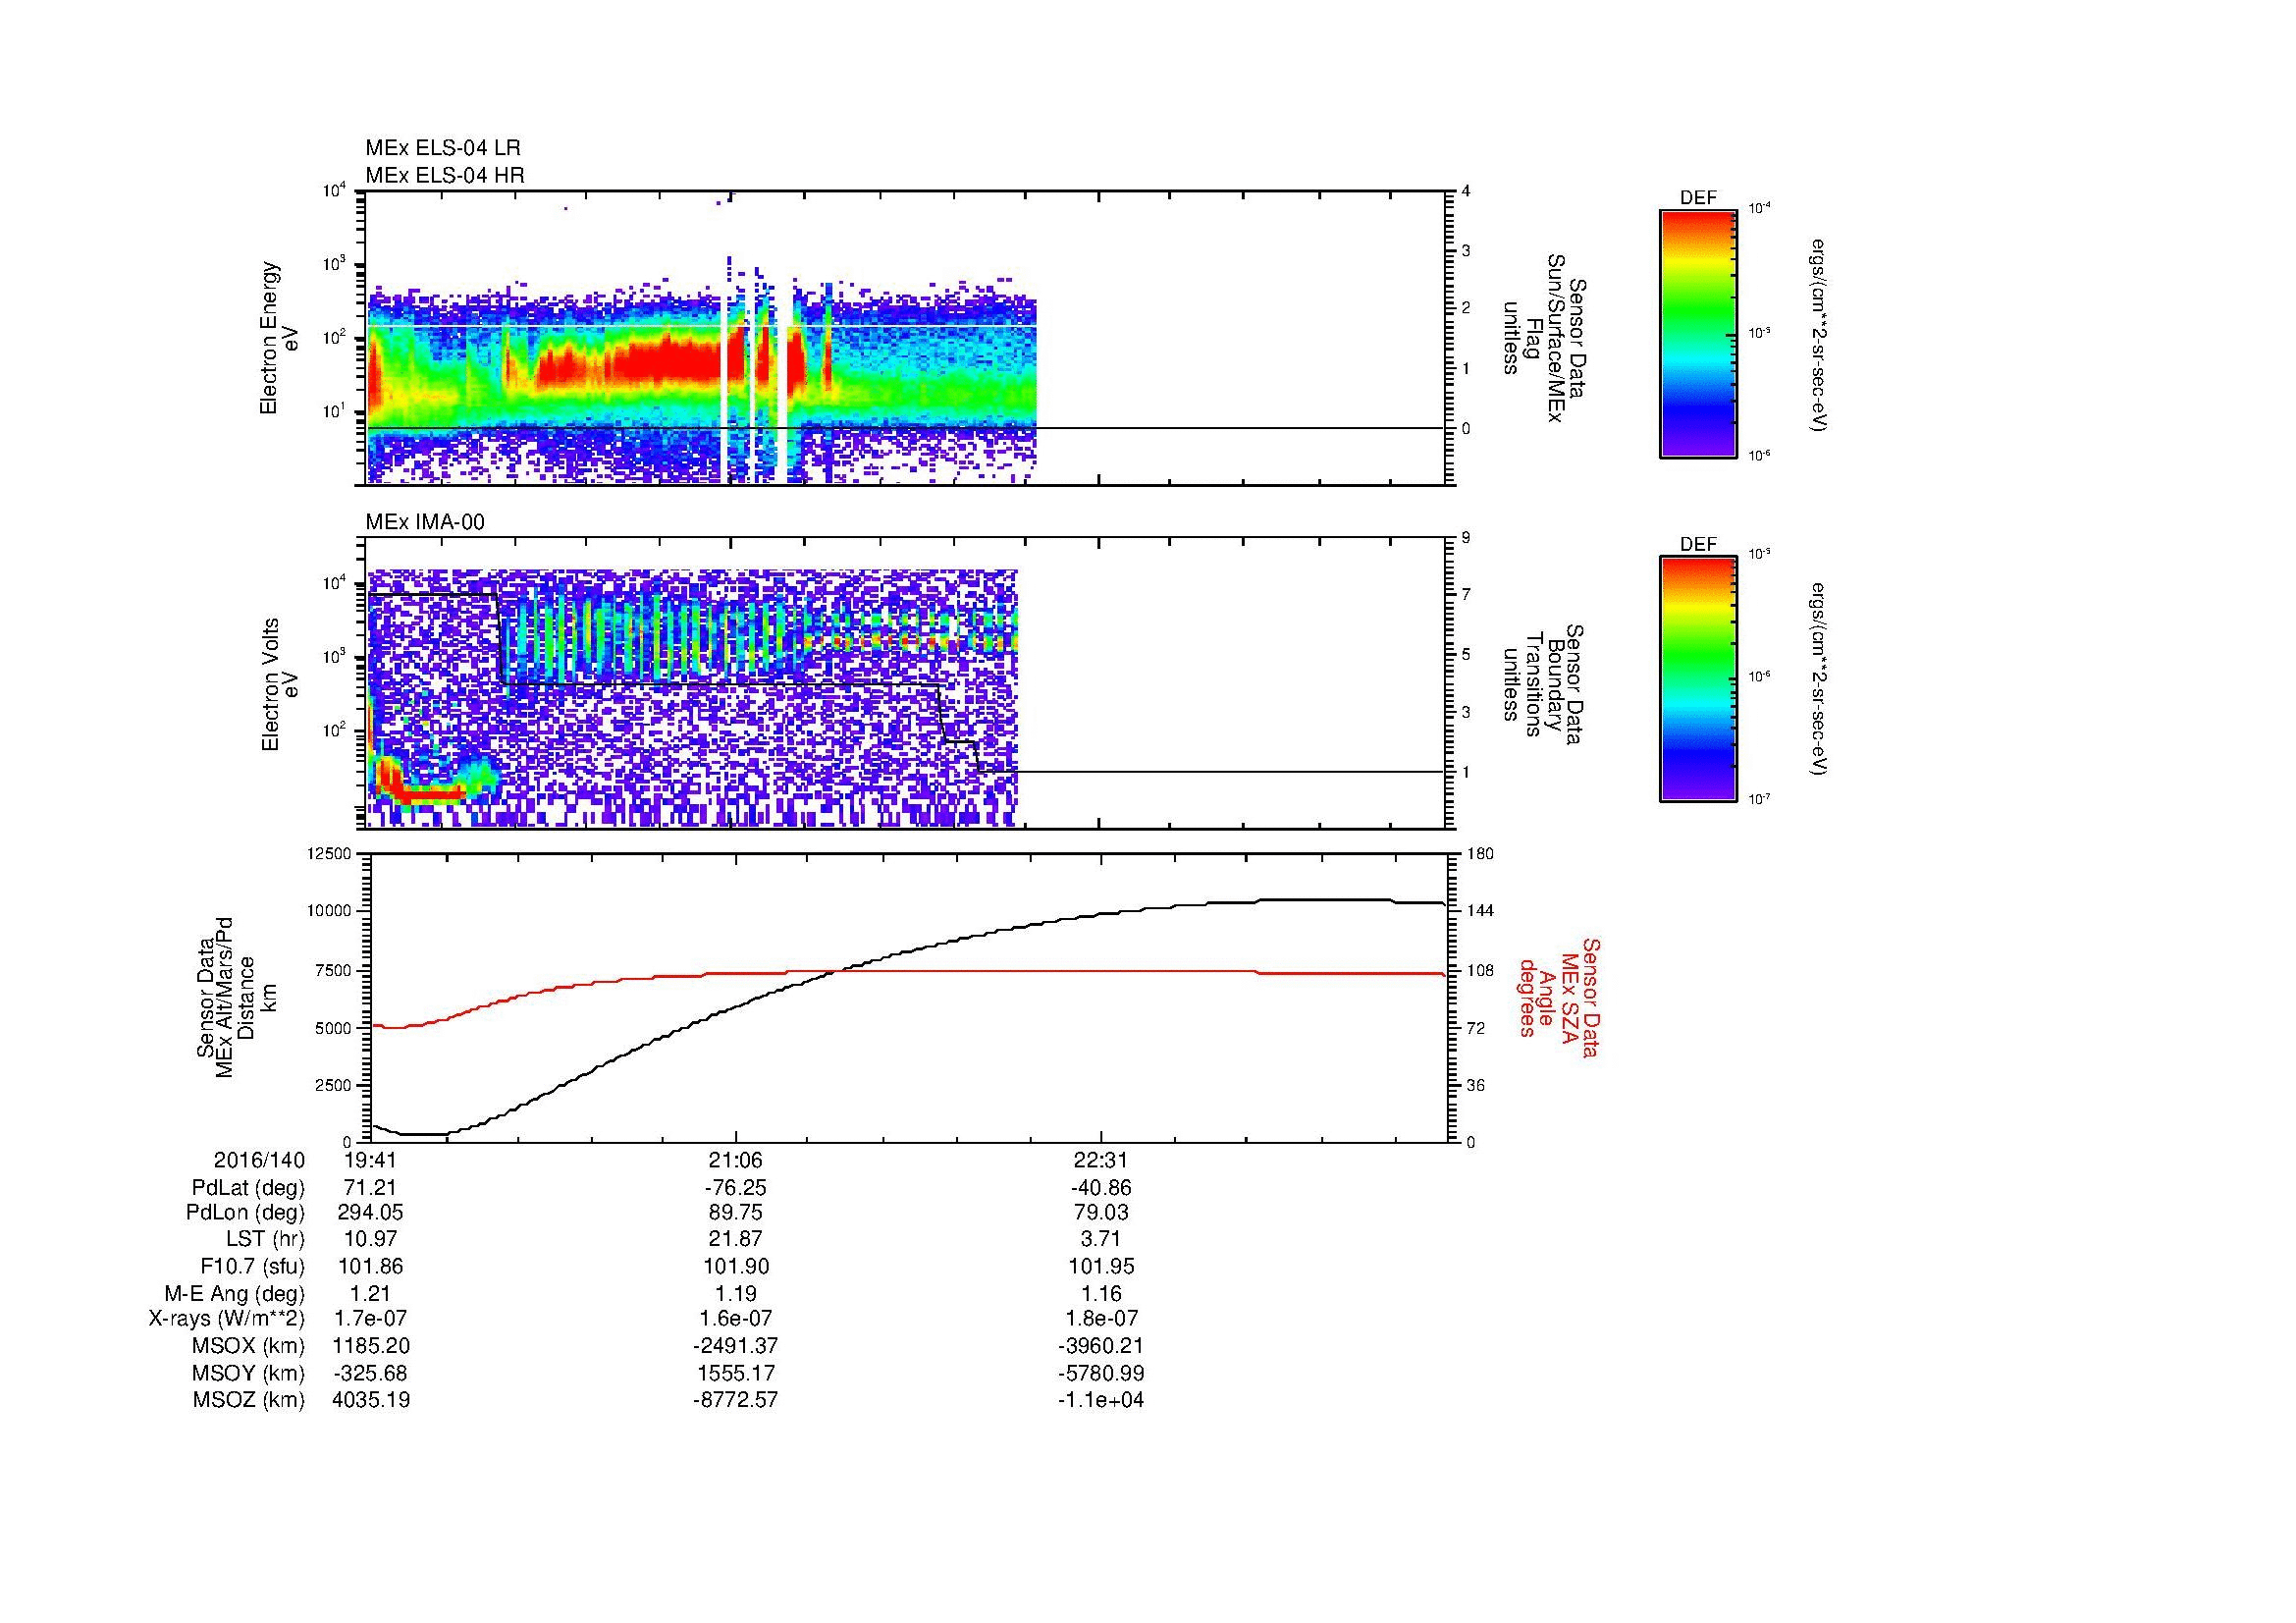Viewport: 2296px width, 1623px height.
Task: Click the 'PdLat (deg)' row label
Action: [248, 1188]
